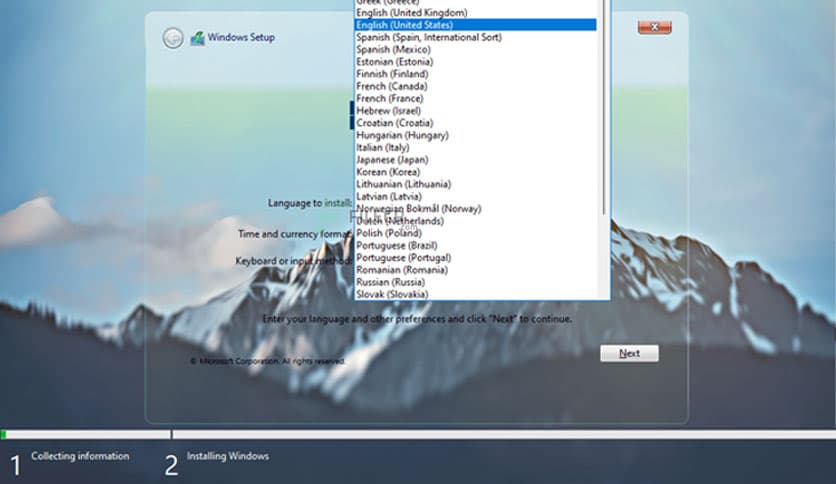The width and height of the screenshot is (836, 484).
Task: Select Polish (Poland) entry
Action: coord(476,233)
